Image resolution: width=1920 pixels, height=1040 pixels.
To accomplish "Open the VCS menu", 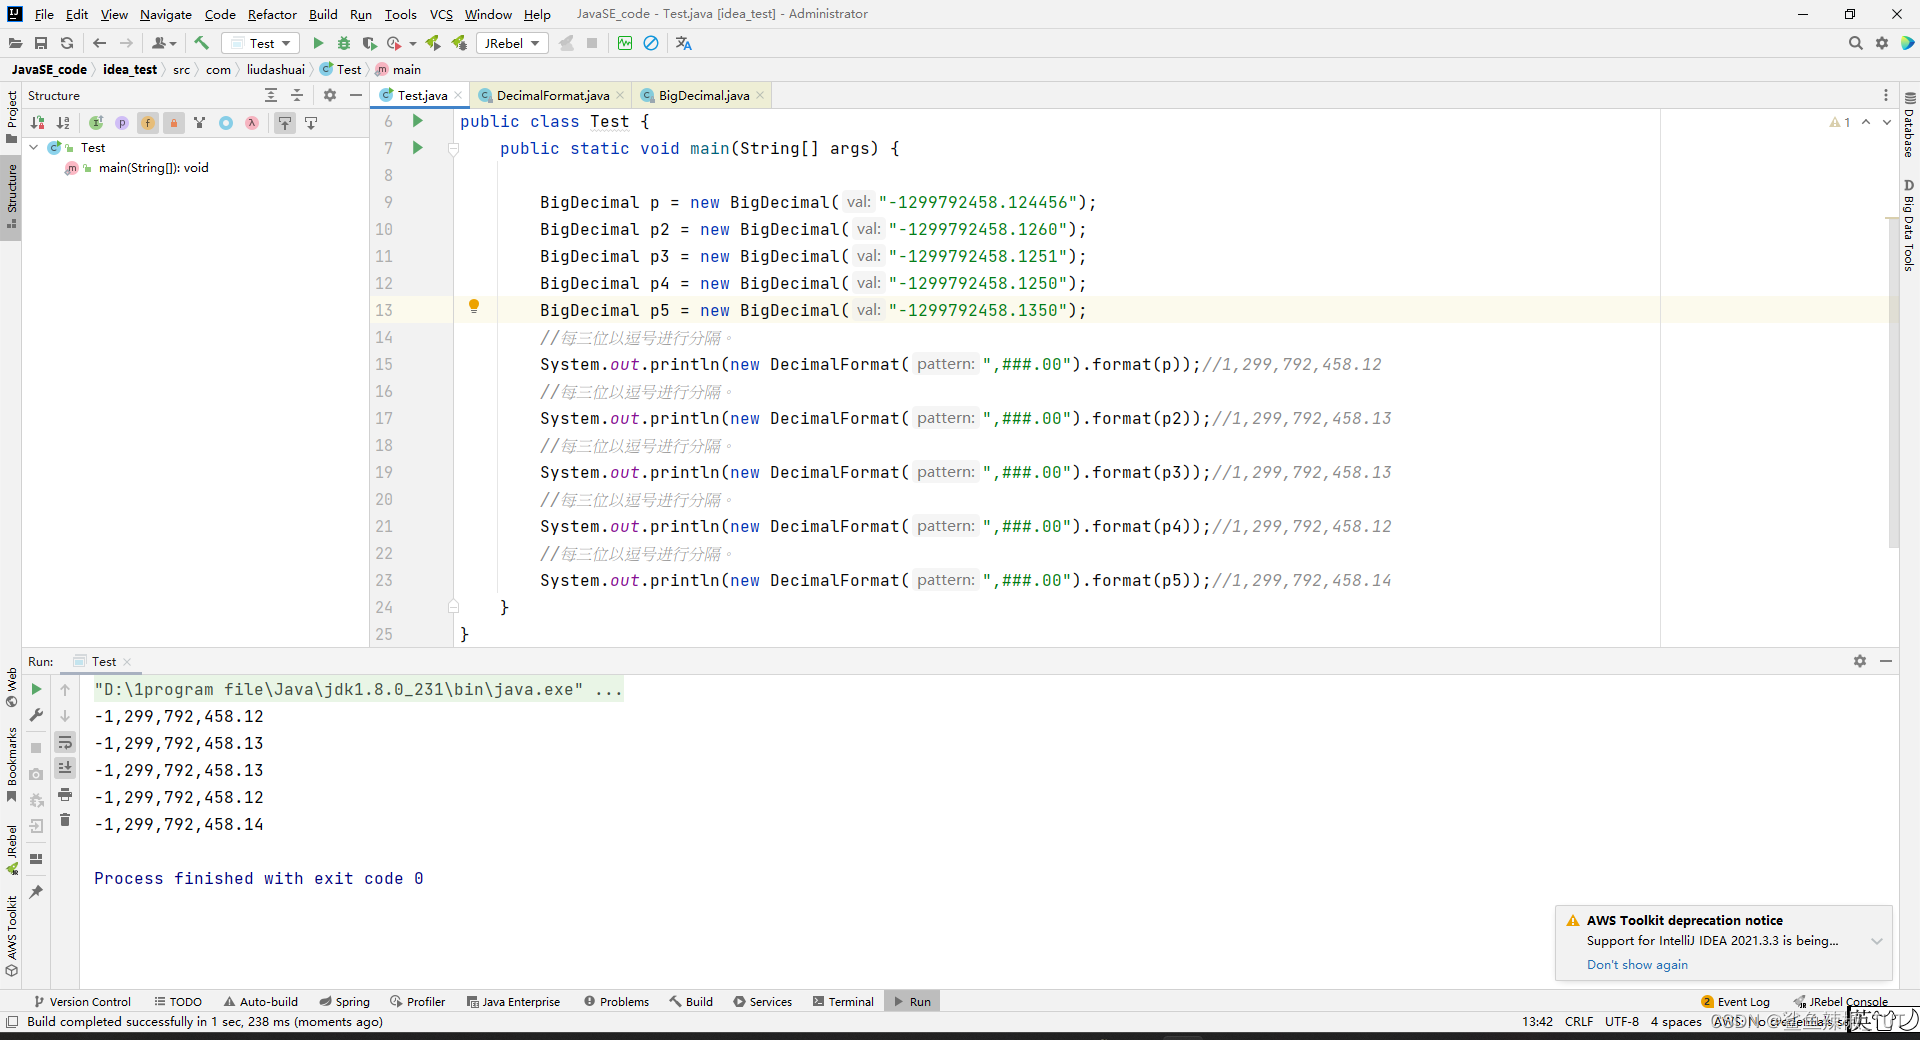I will [x=441, y=14].
